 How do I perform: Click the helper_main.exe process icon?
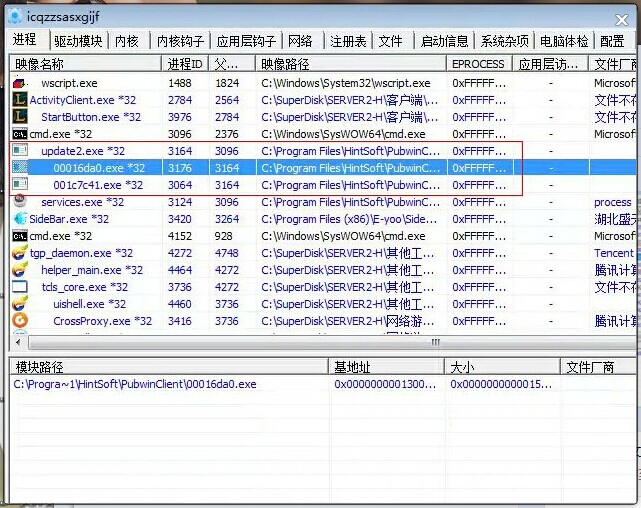point(20,270)
